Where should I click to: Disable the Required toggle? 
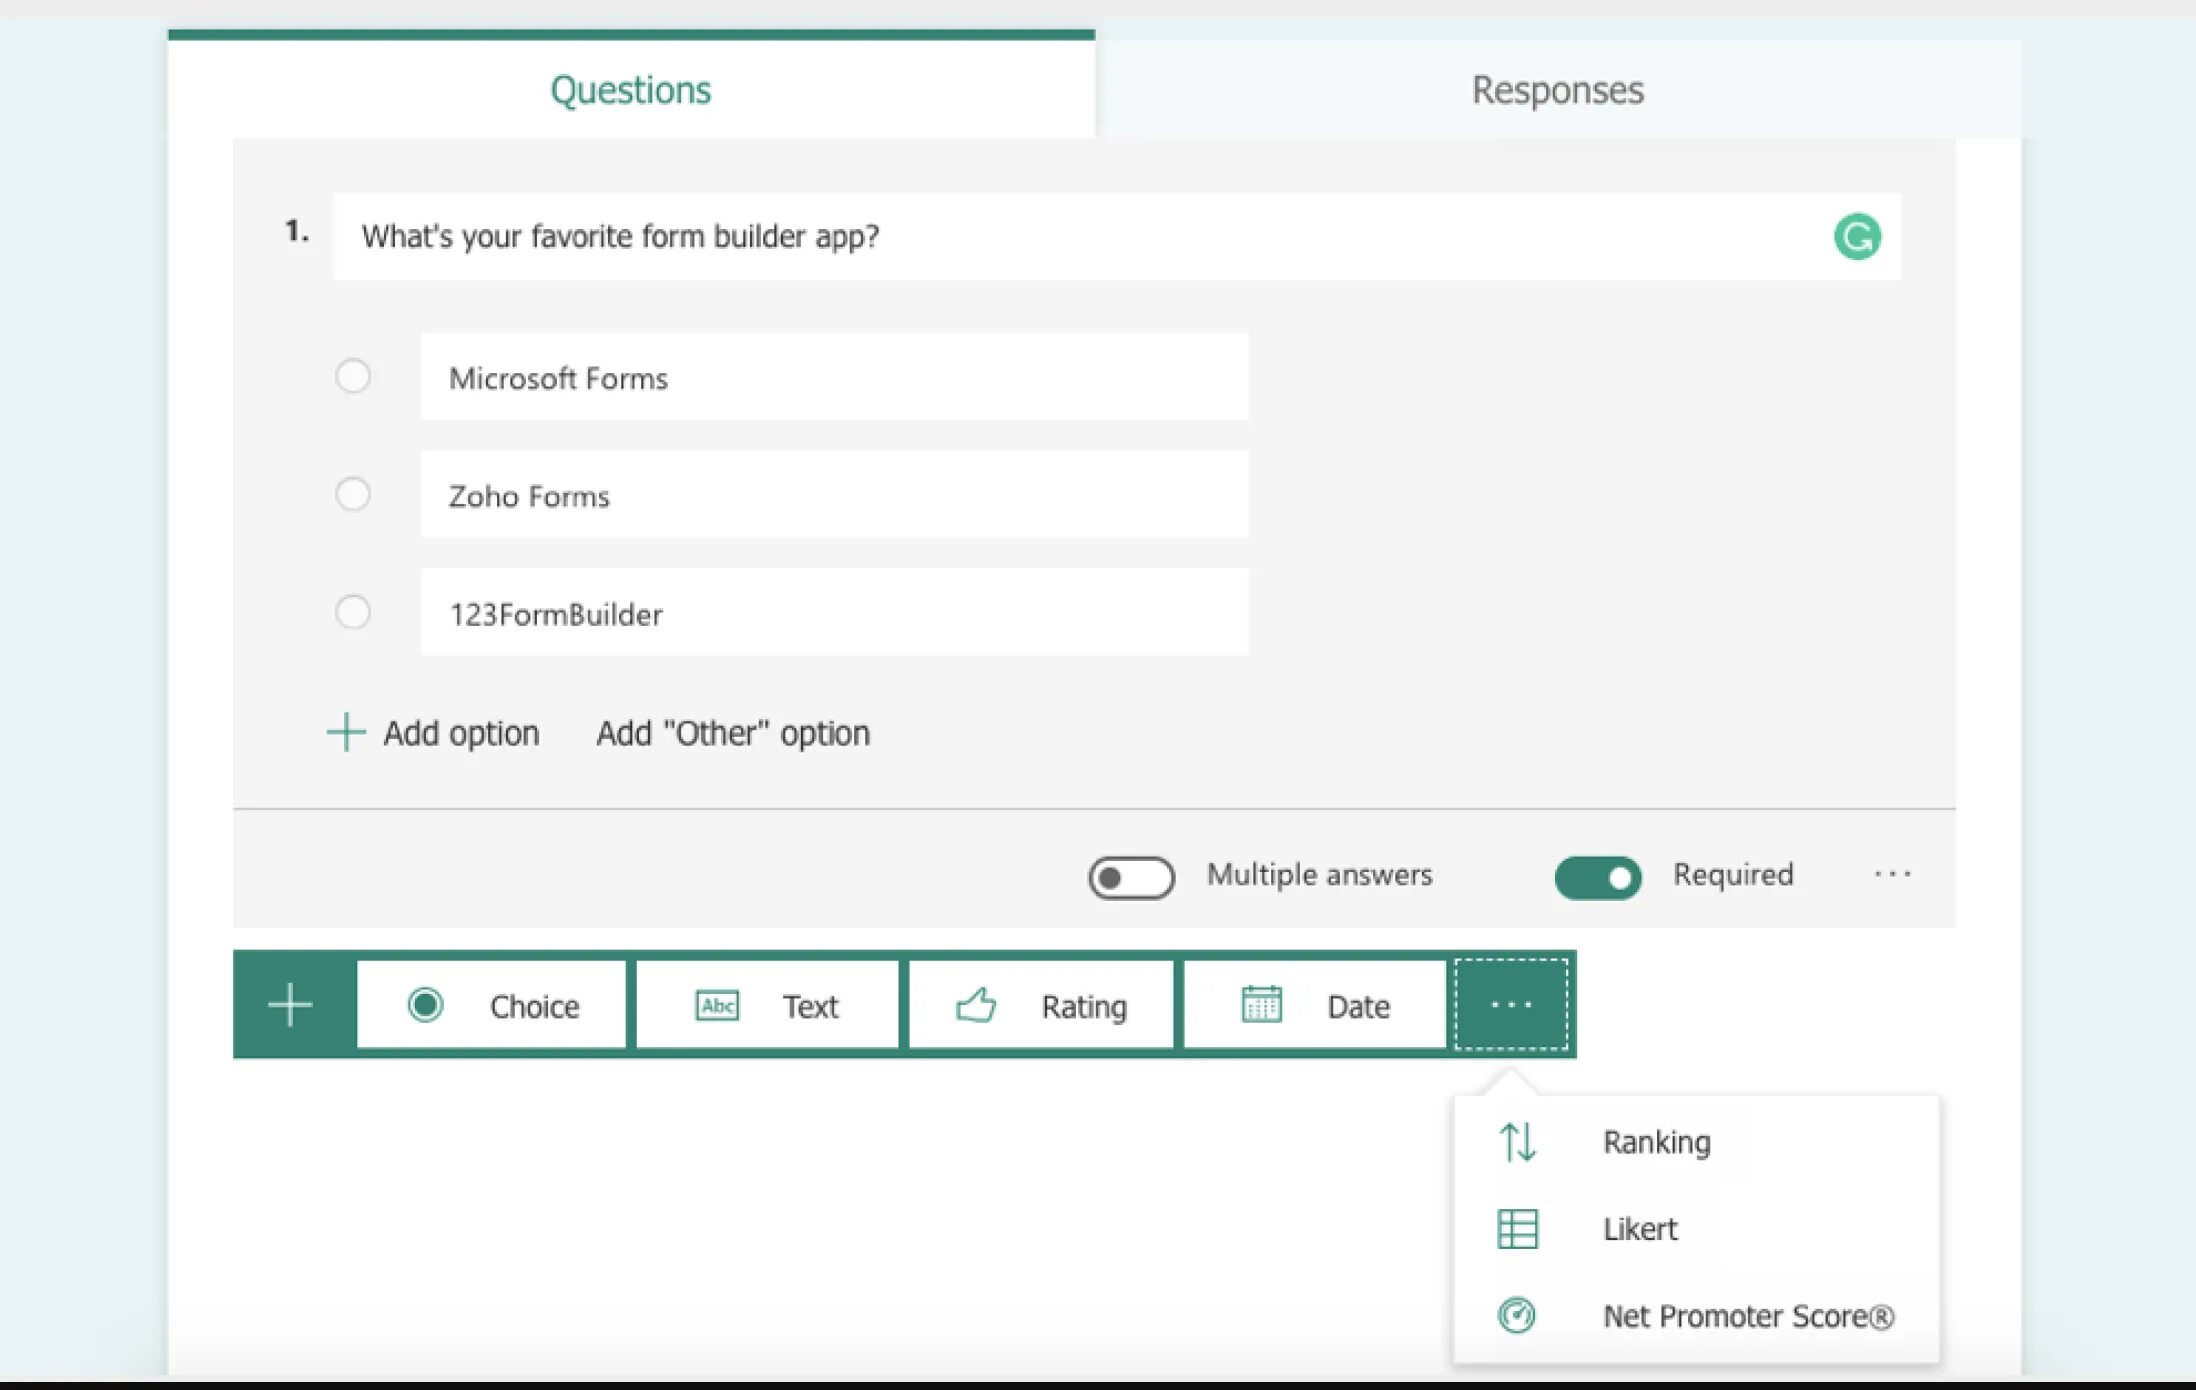[x=1597, y=877]
